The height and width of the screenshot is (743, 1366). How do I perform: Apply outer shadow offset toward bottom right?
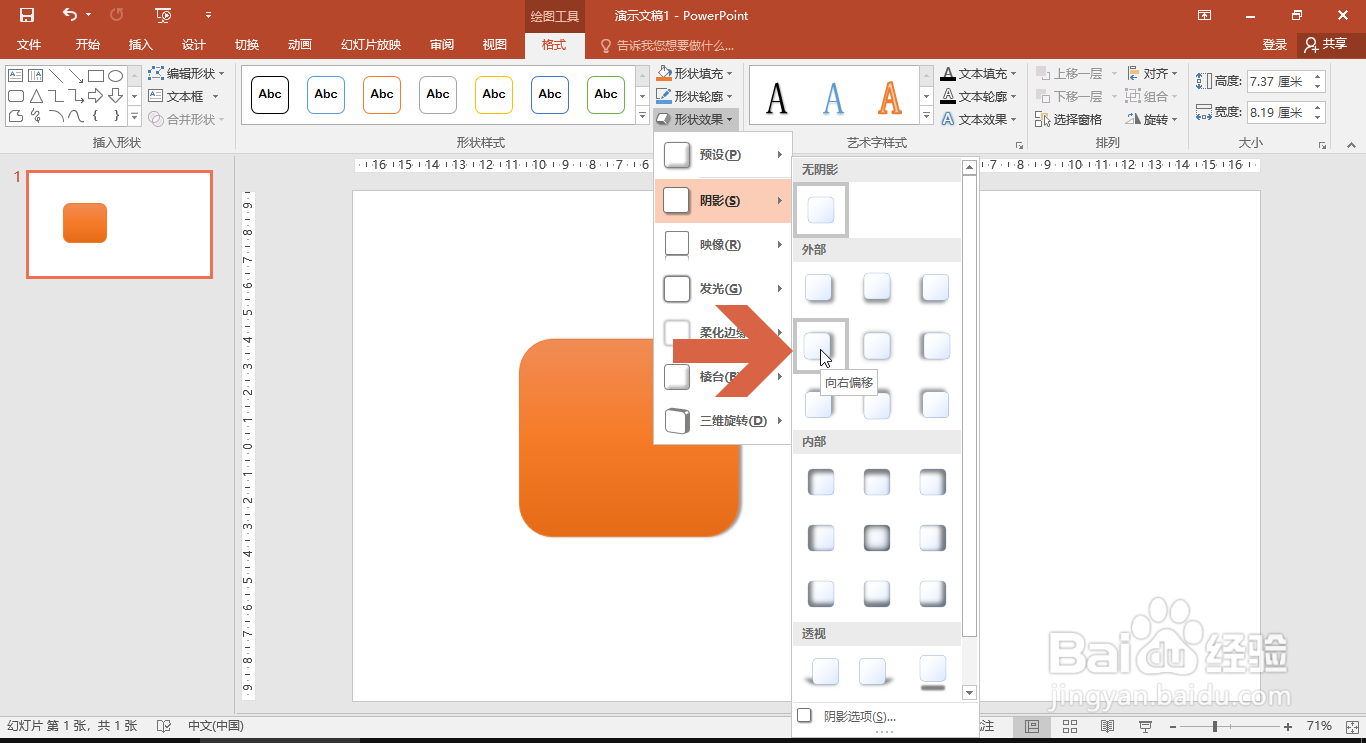819,288
